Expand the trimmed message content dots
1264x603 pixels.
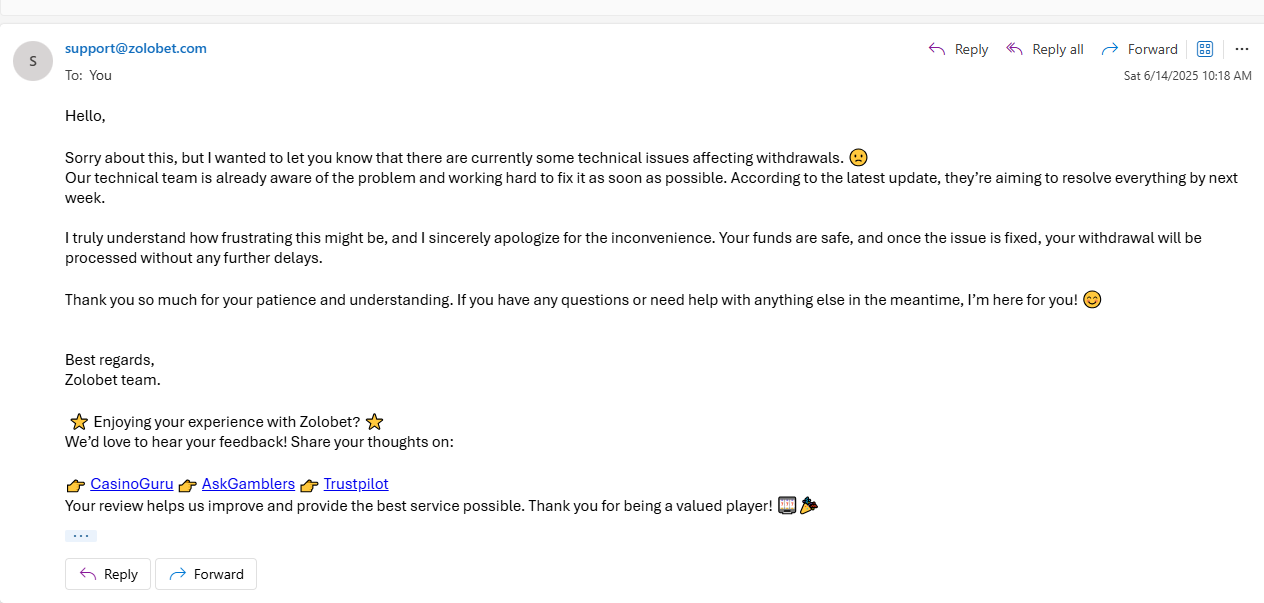(81, 536)
